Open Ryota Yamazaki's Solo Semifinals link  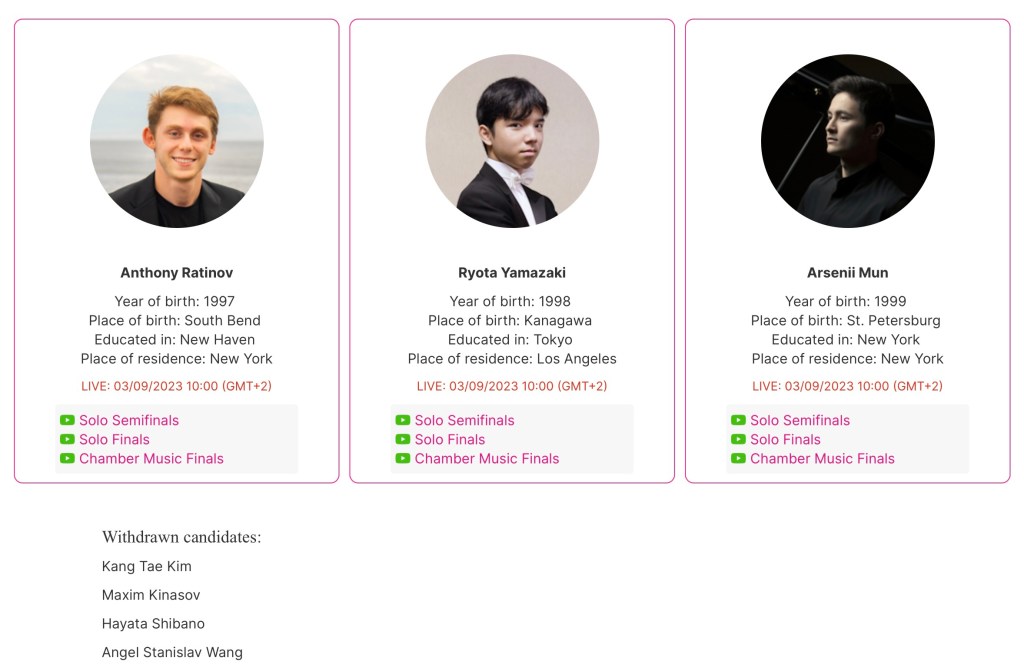465,421
